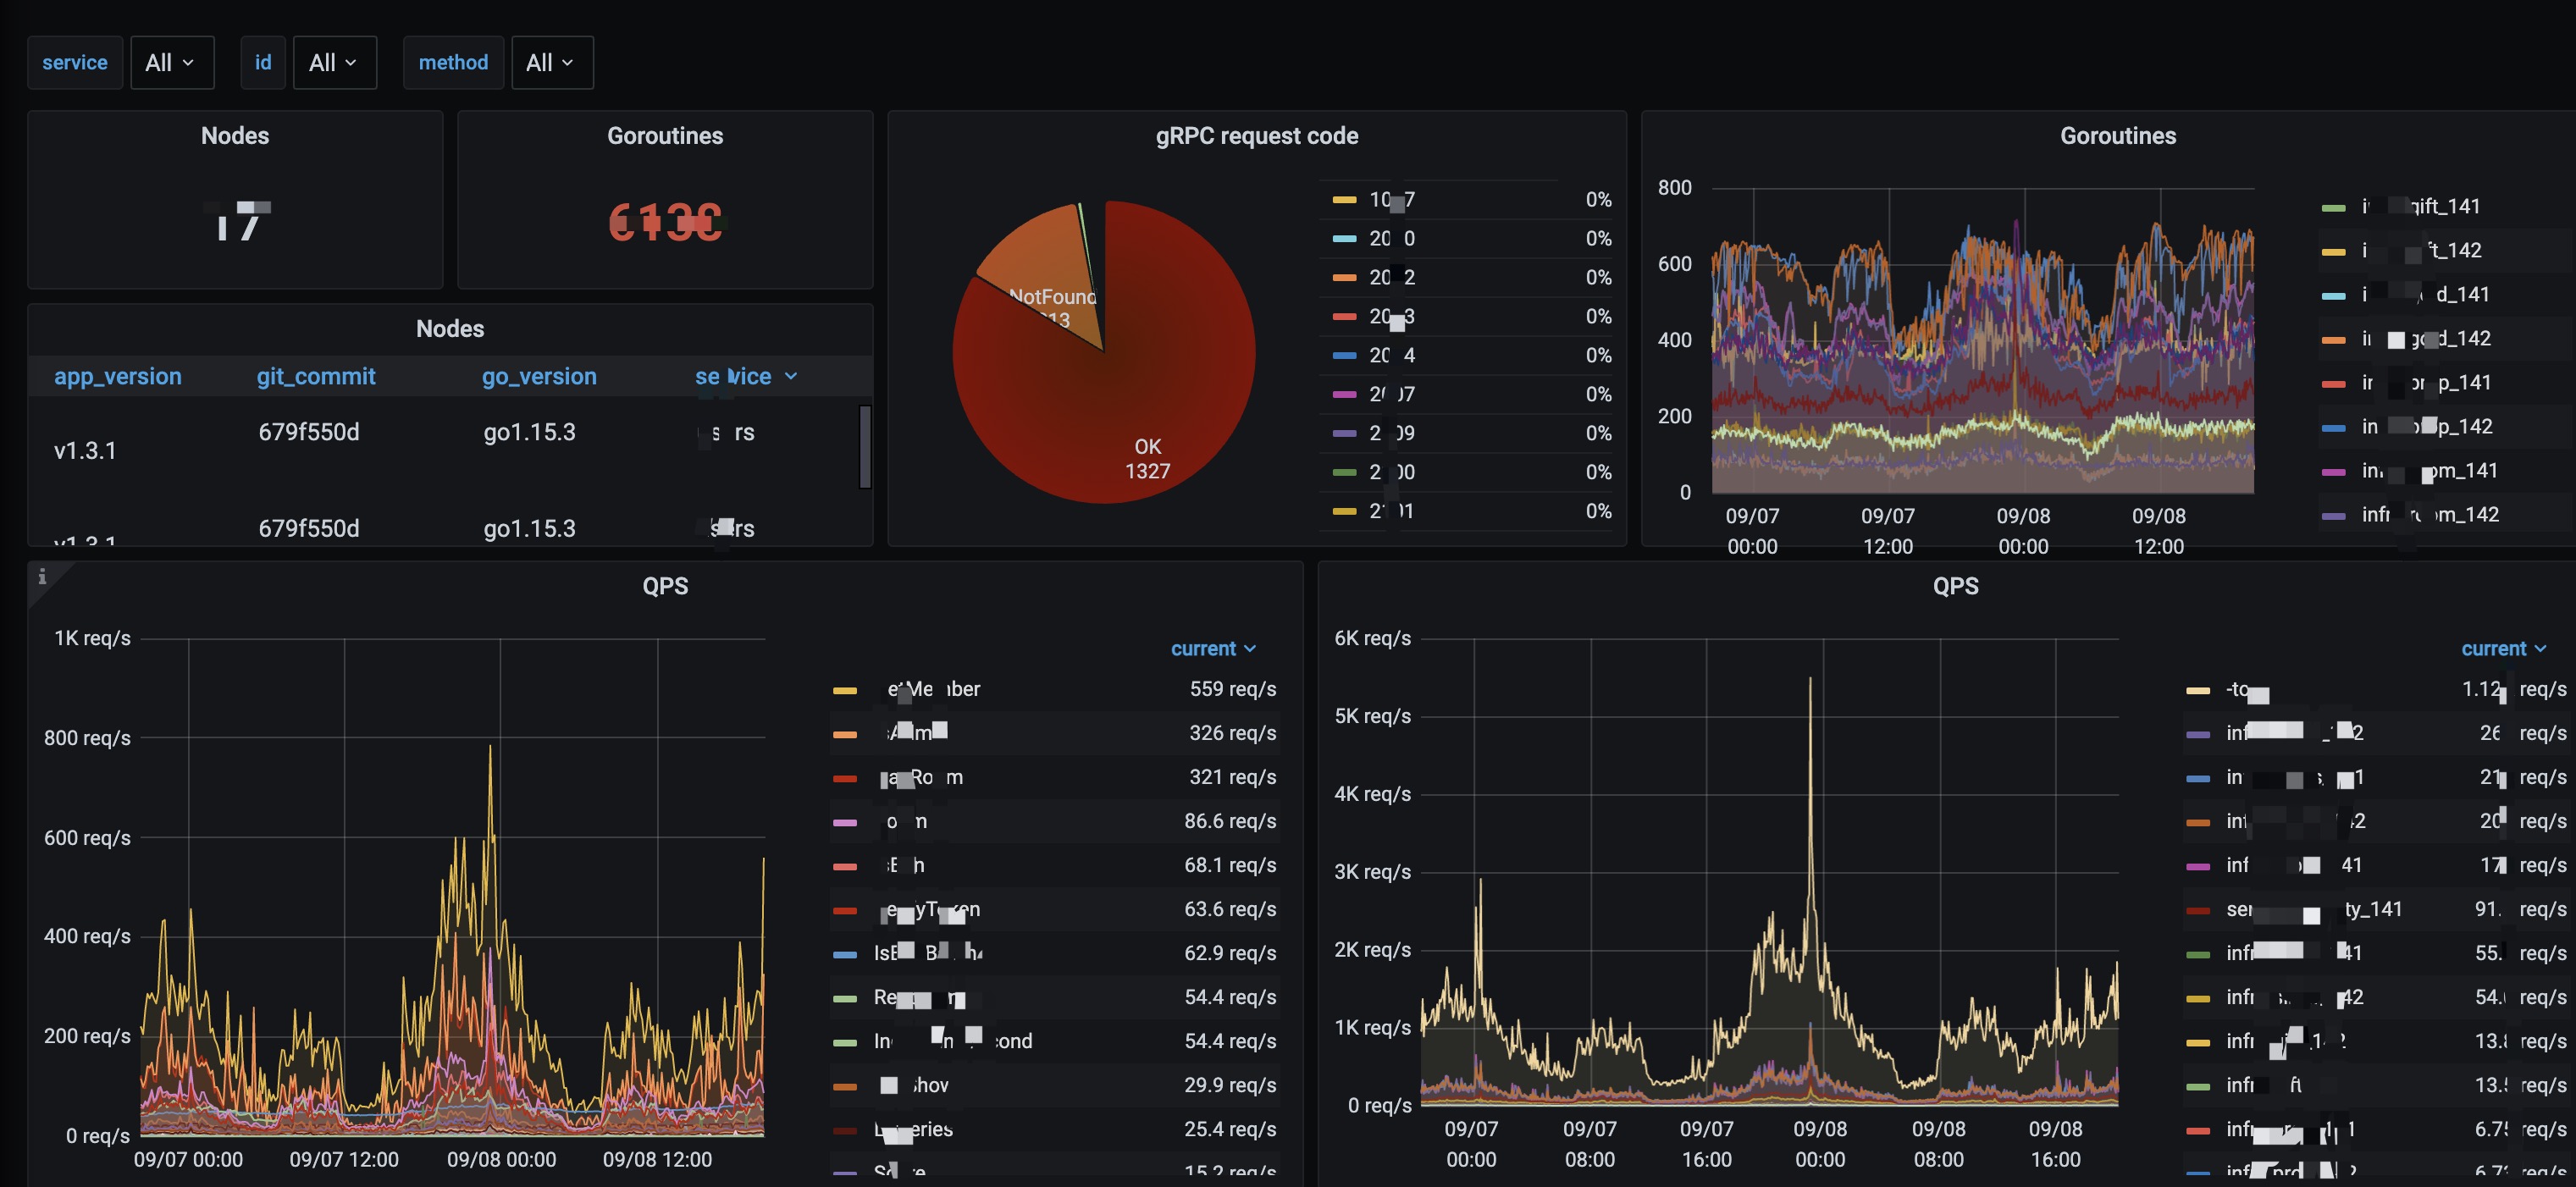2576x1187 pixels.
Task: Click the sort arrow on service column
Action: (x=791, y=377)
